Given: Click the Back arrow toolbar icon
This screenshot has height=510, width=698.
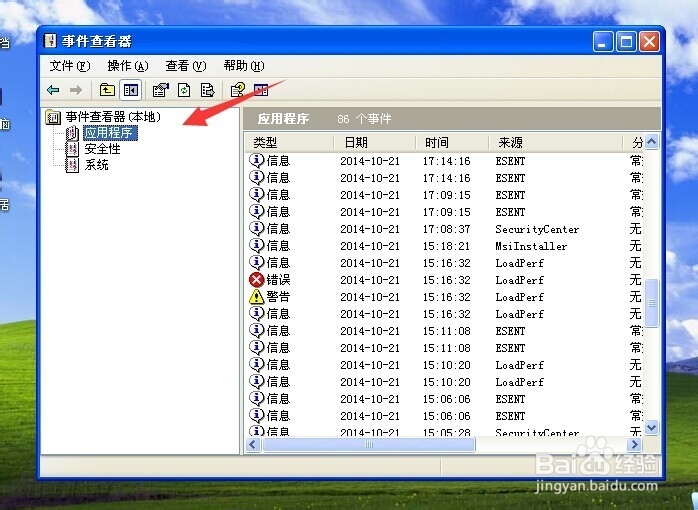Looking at the screenshot, I should click(x=53, y=90).
